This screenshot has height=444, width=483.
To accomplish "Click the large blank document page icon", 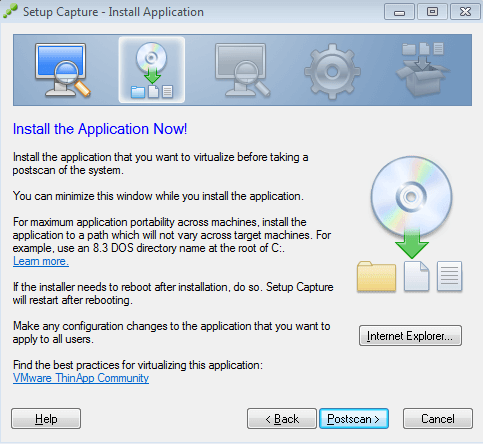I will [x=416, y=276].
